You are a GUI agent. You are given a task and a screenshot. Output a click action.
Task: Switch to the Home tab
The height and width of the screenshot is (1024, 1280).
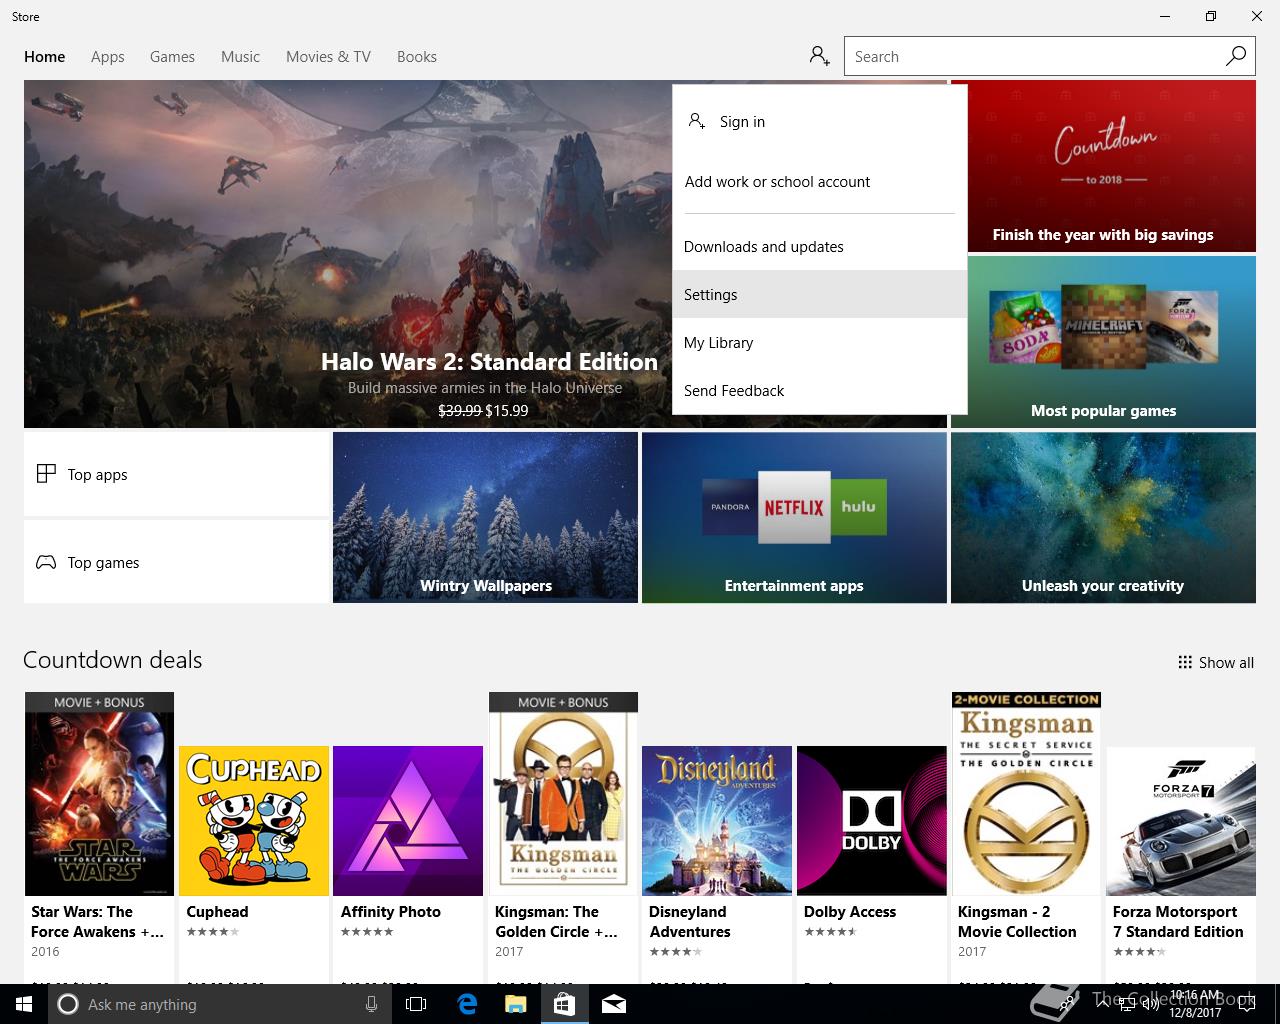(45, 57)
